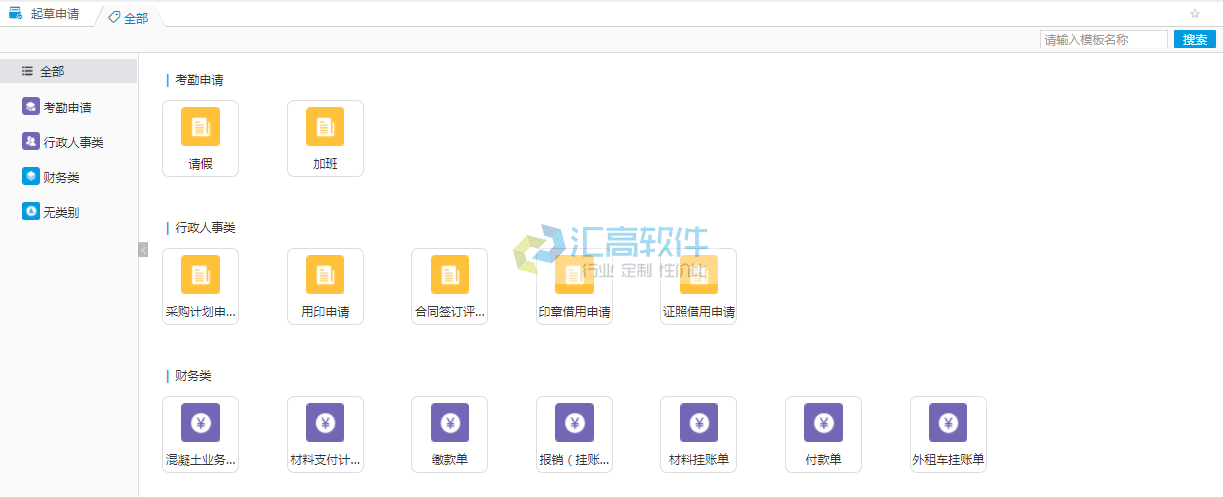The image size is (1223, 497).
Task: Open the 证照借用申请 template
Action: click(x=698, y=286)
